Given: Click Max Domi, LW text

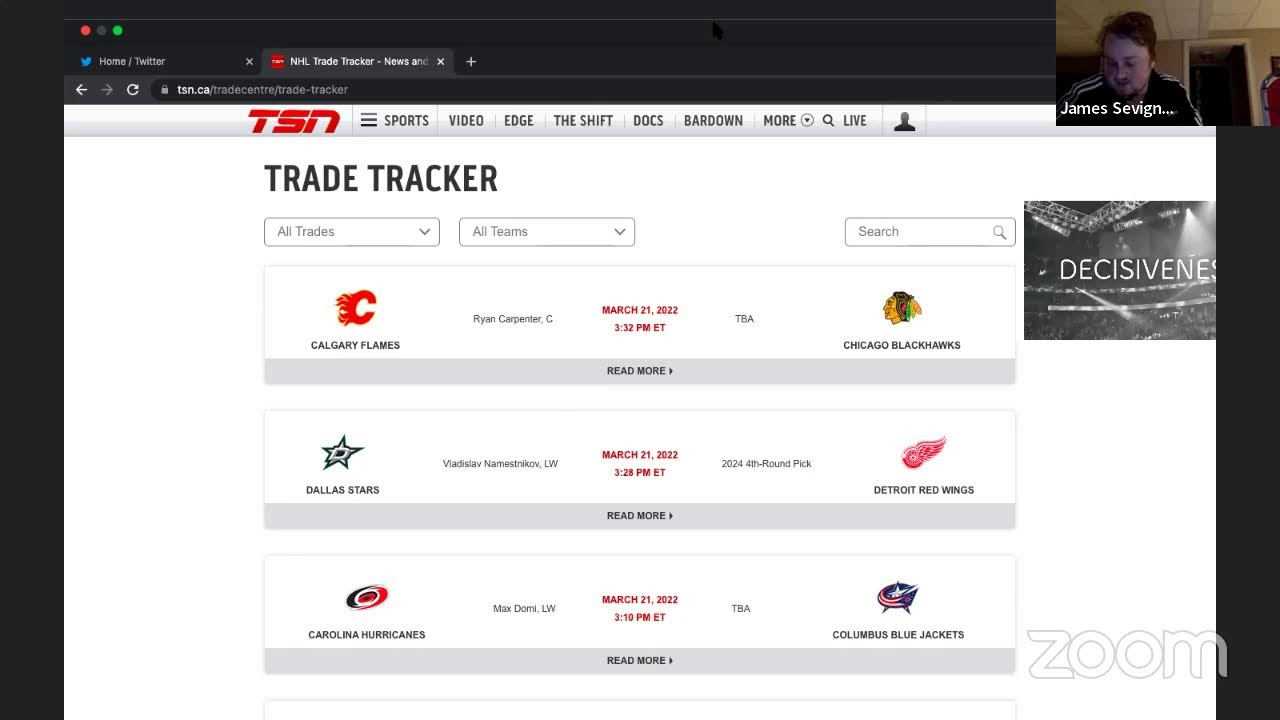Looking at the screenshot, I should tap(524, 608).
